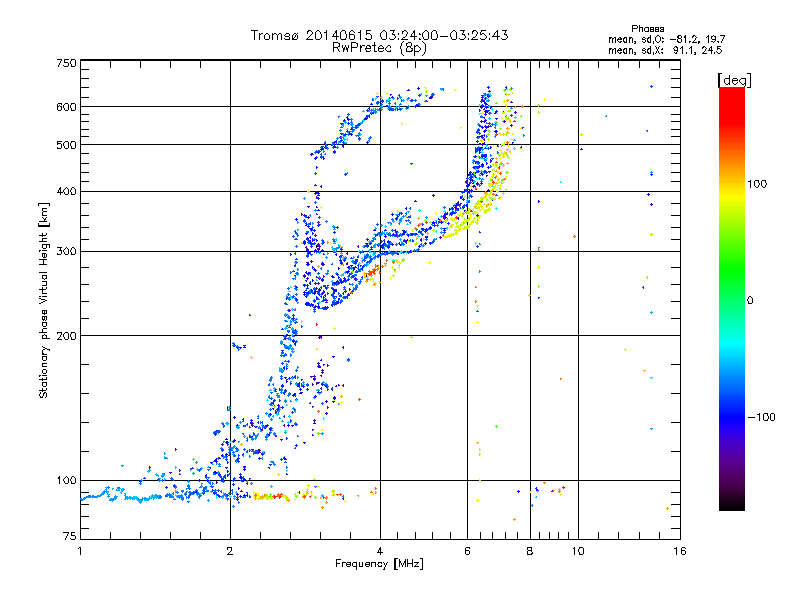Click the 'Stationary phase Virtual Height [km]' axis title
800x600 pixels.
click(x=44, y=300)
